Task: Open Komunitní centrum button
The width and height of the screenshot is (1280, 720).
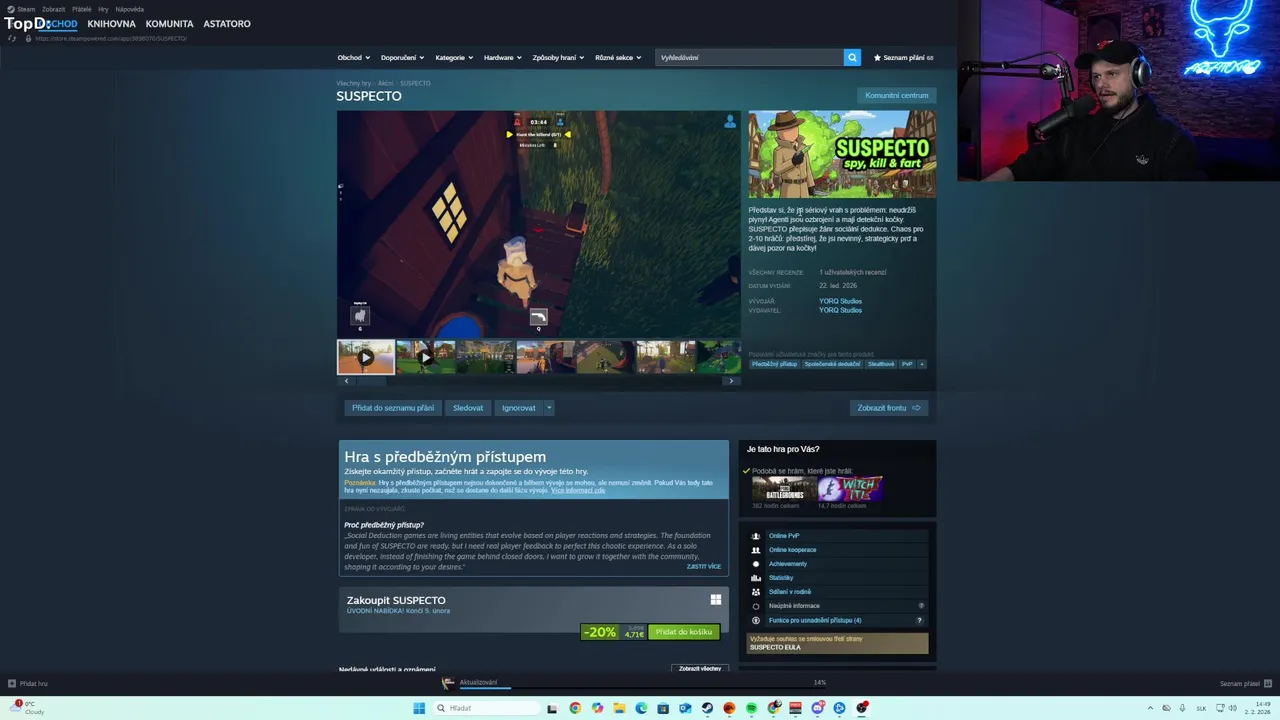Action: (x=896, y=96)
